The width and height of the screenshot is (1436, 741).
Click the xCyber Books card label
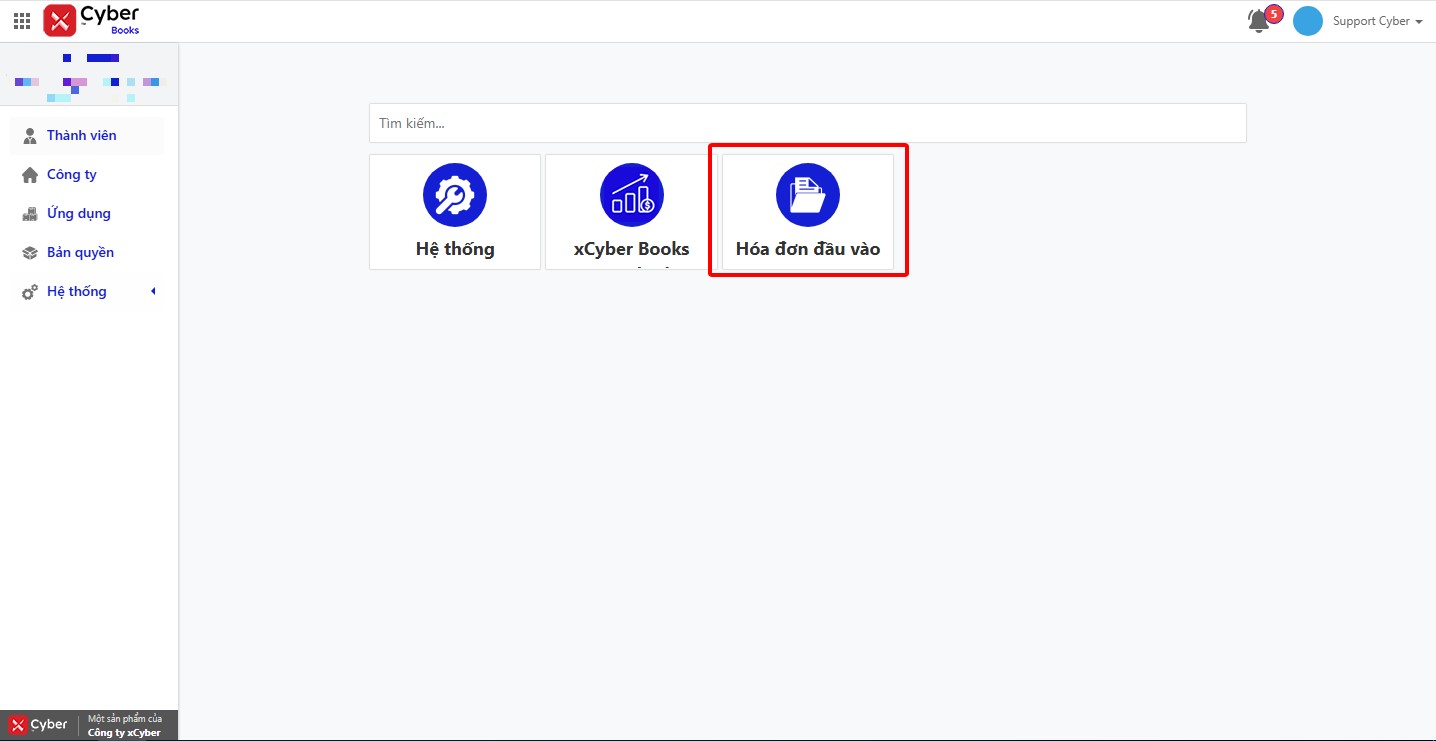(x=632, y=249)
